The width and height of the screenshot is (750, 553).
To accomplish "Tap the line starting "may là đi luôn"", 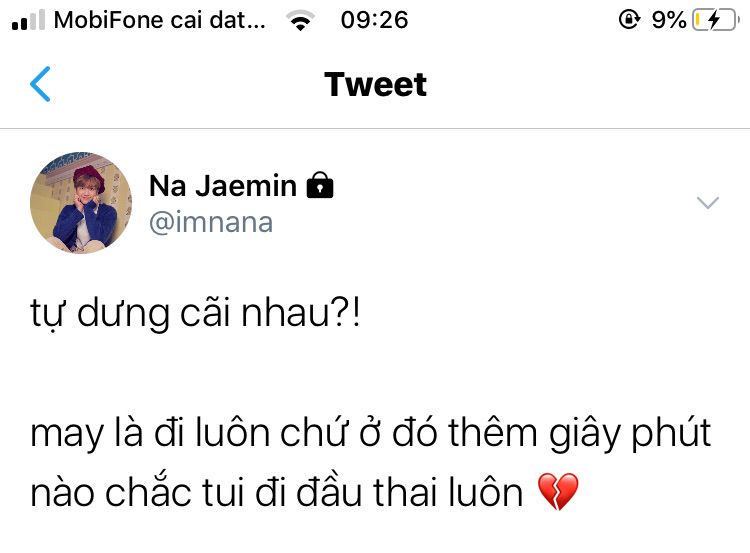I will click(x=371, y=434).
